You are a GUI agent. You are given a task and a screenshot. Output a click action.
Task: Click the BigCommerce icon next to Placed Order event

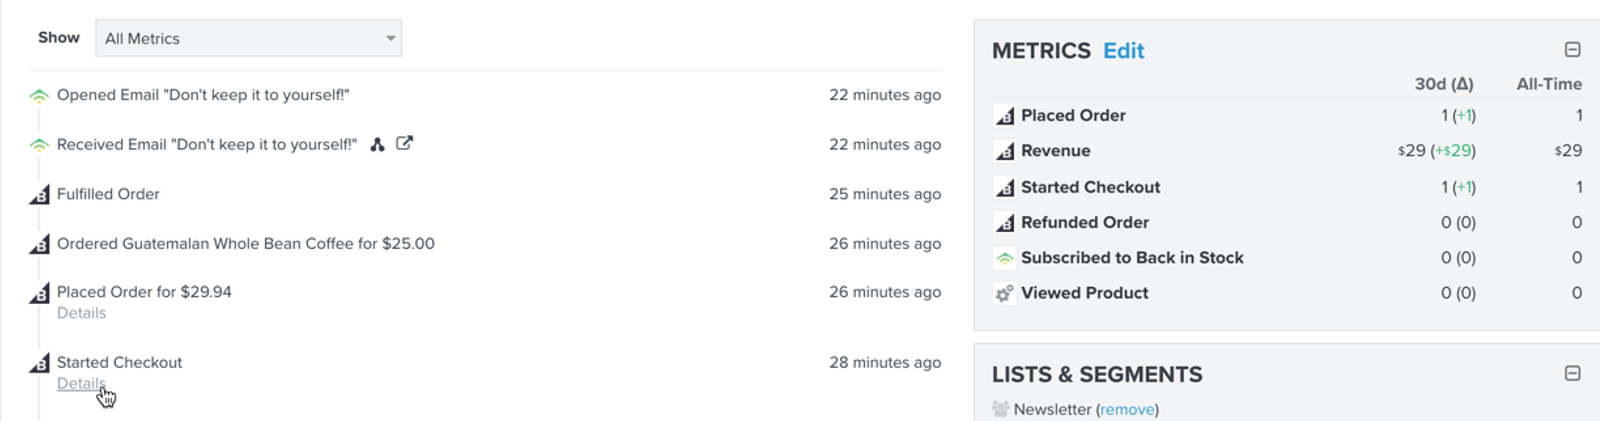tap(39, 292)
